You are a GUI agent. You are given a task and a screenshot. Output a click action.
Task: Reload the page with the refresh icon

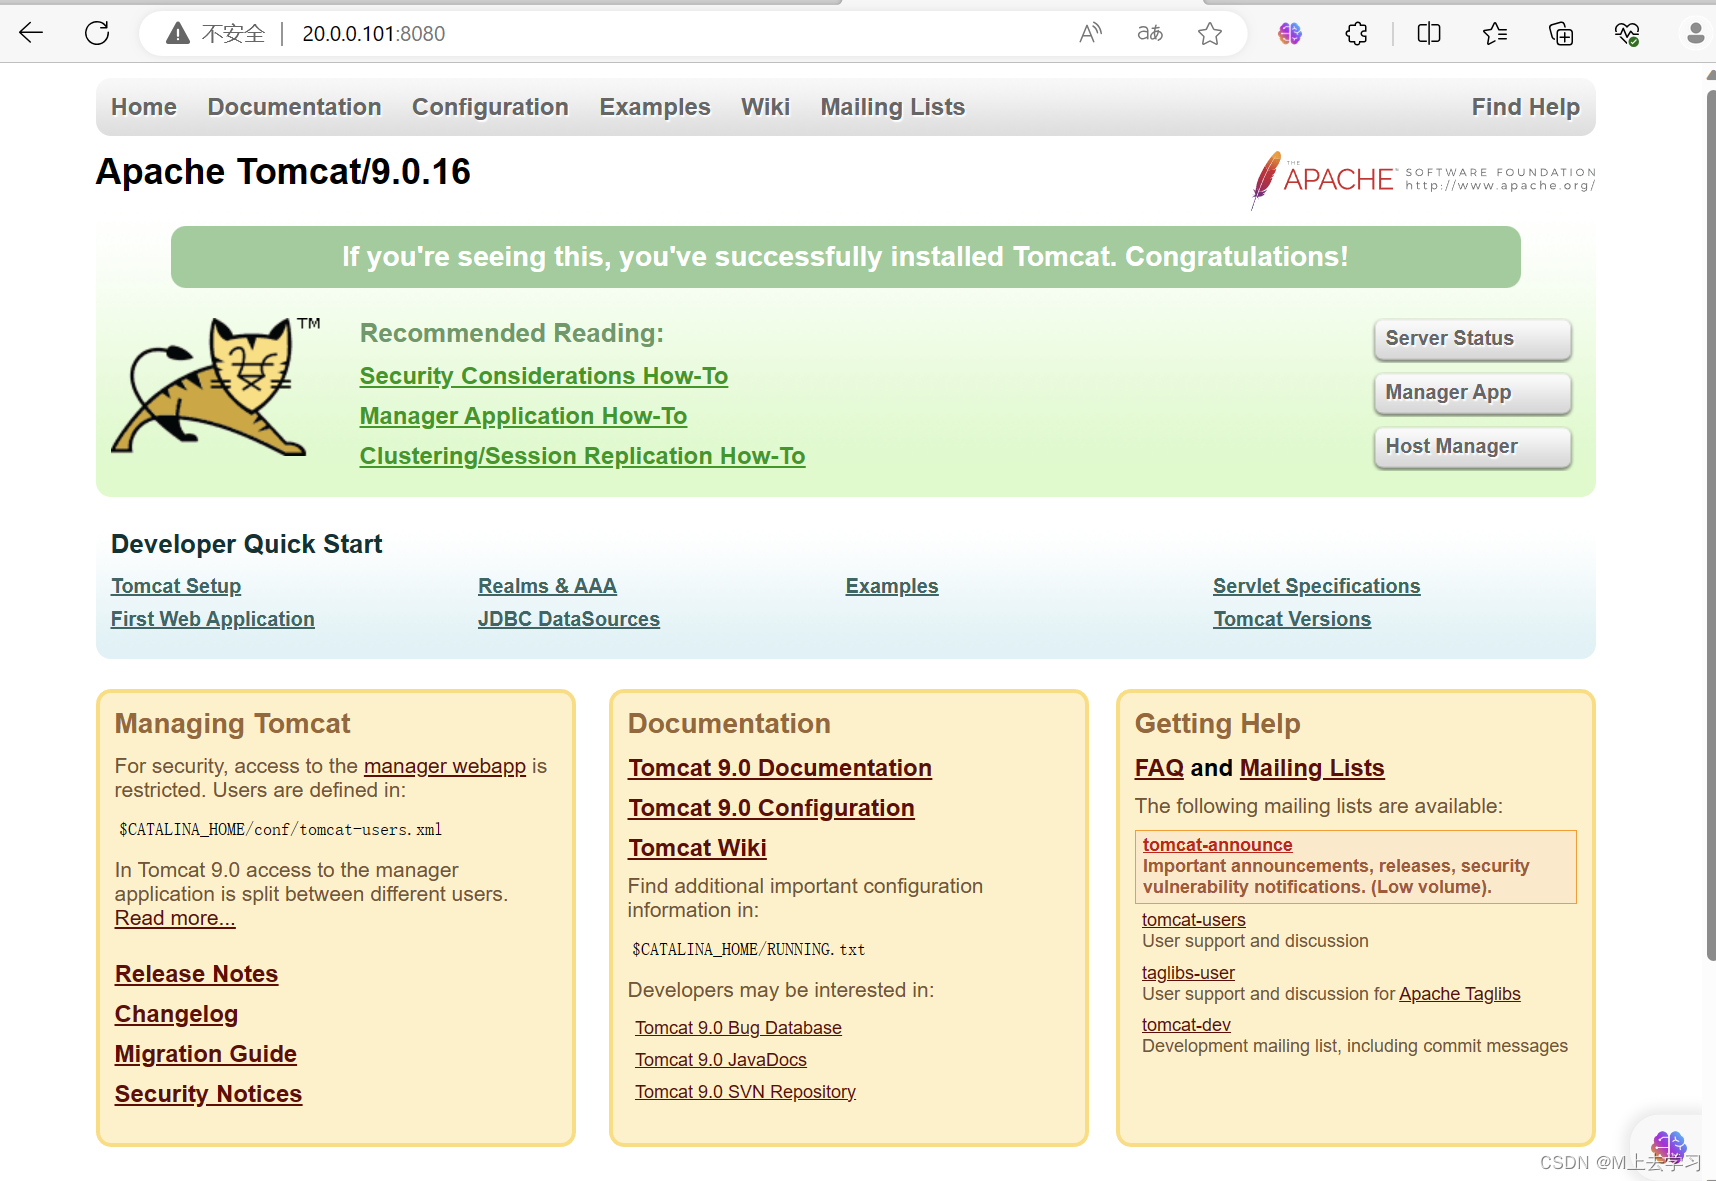click(97, 33)
